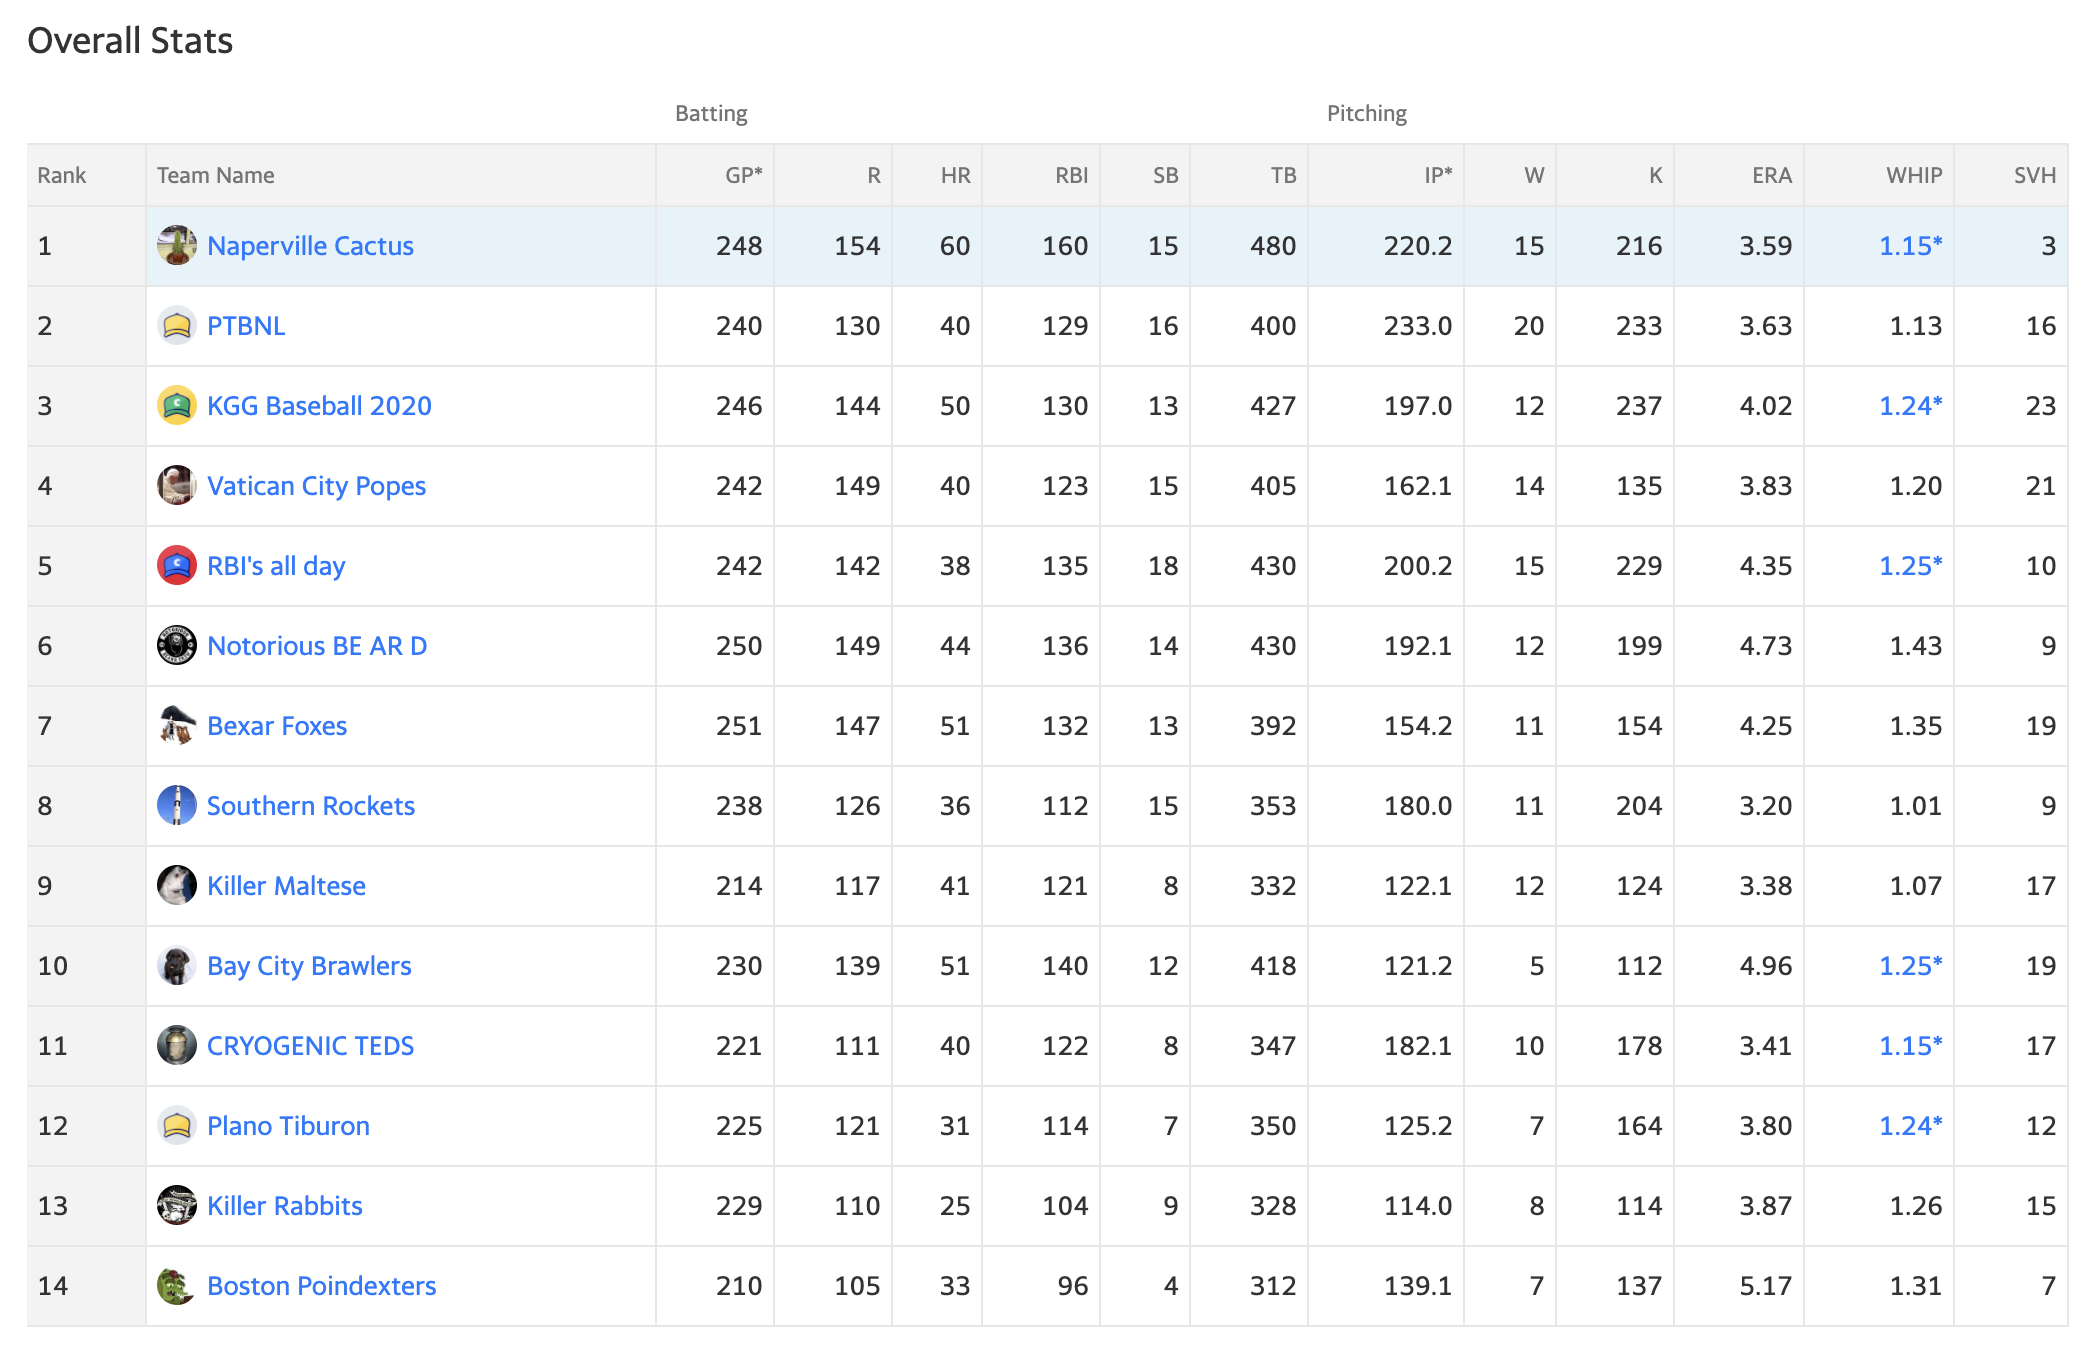This screenshot has height=1350, width=2100.
Task: Click the Team Name column header
Action: tap(216, 176)
